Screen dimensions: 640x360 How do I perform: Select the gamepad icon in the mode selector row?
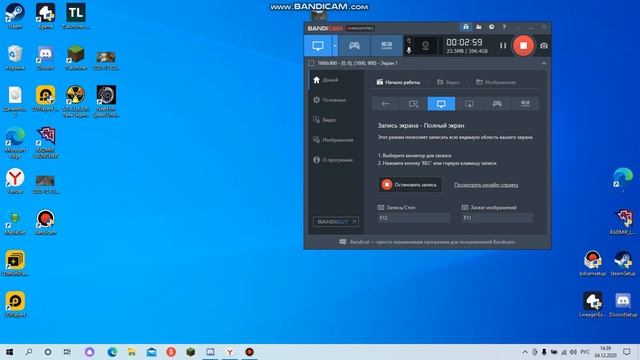pyautogui.click(x=497, y=104)
